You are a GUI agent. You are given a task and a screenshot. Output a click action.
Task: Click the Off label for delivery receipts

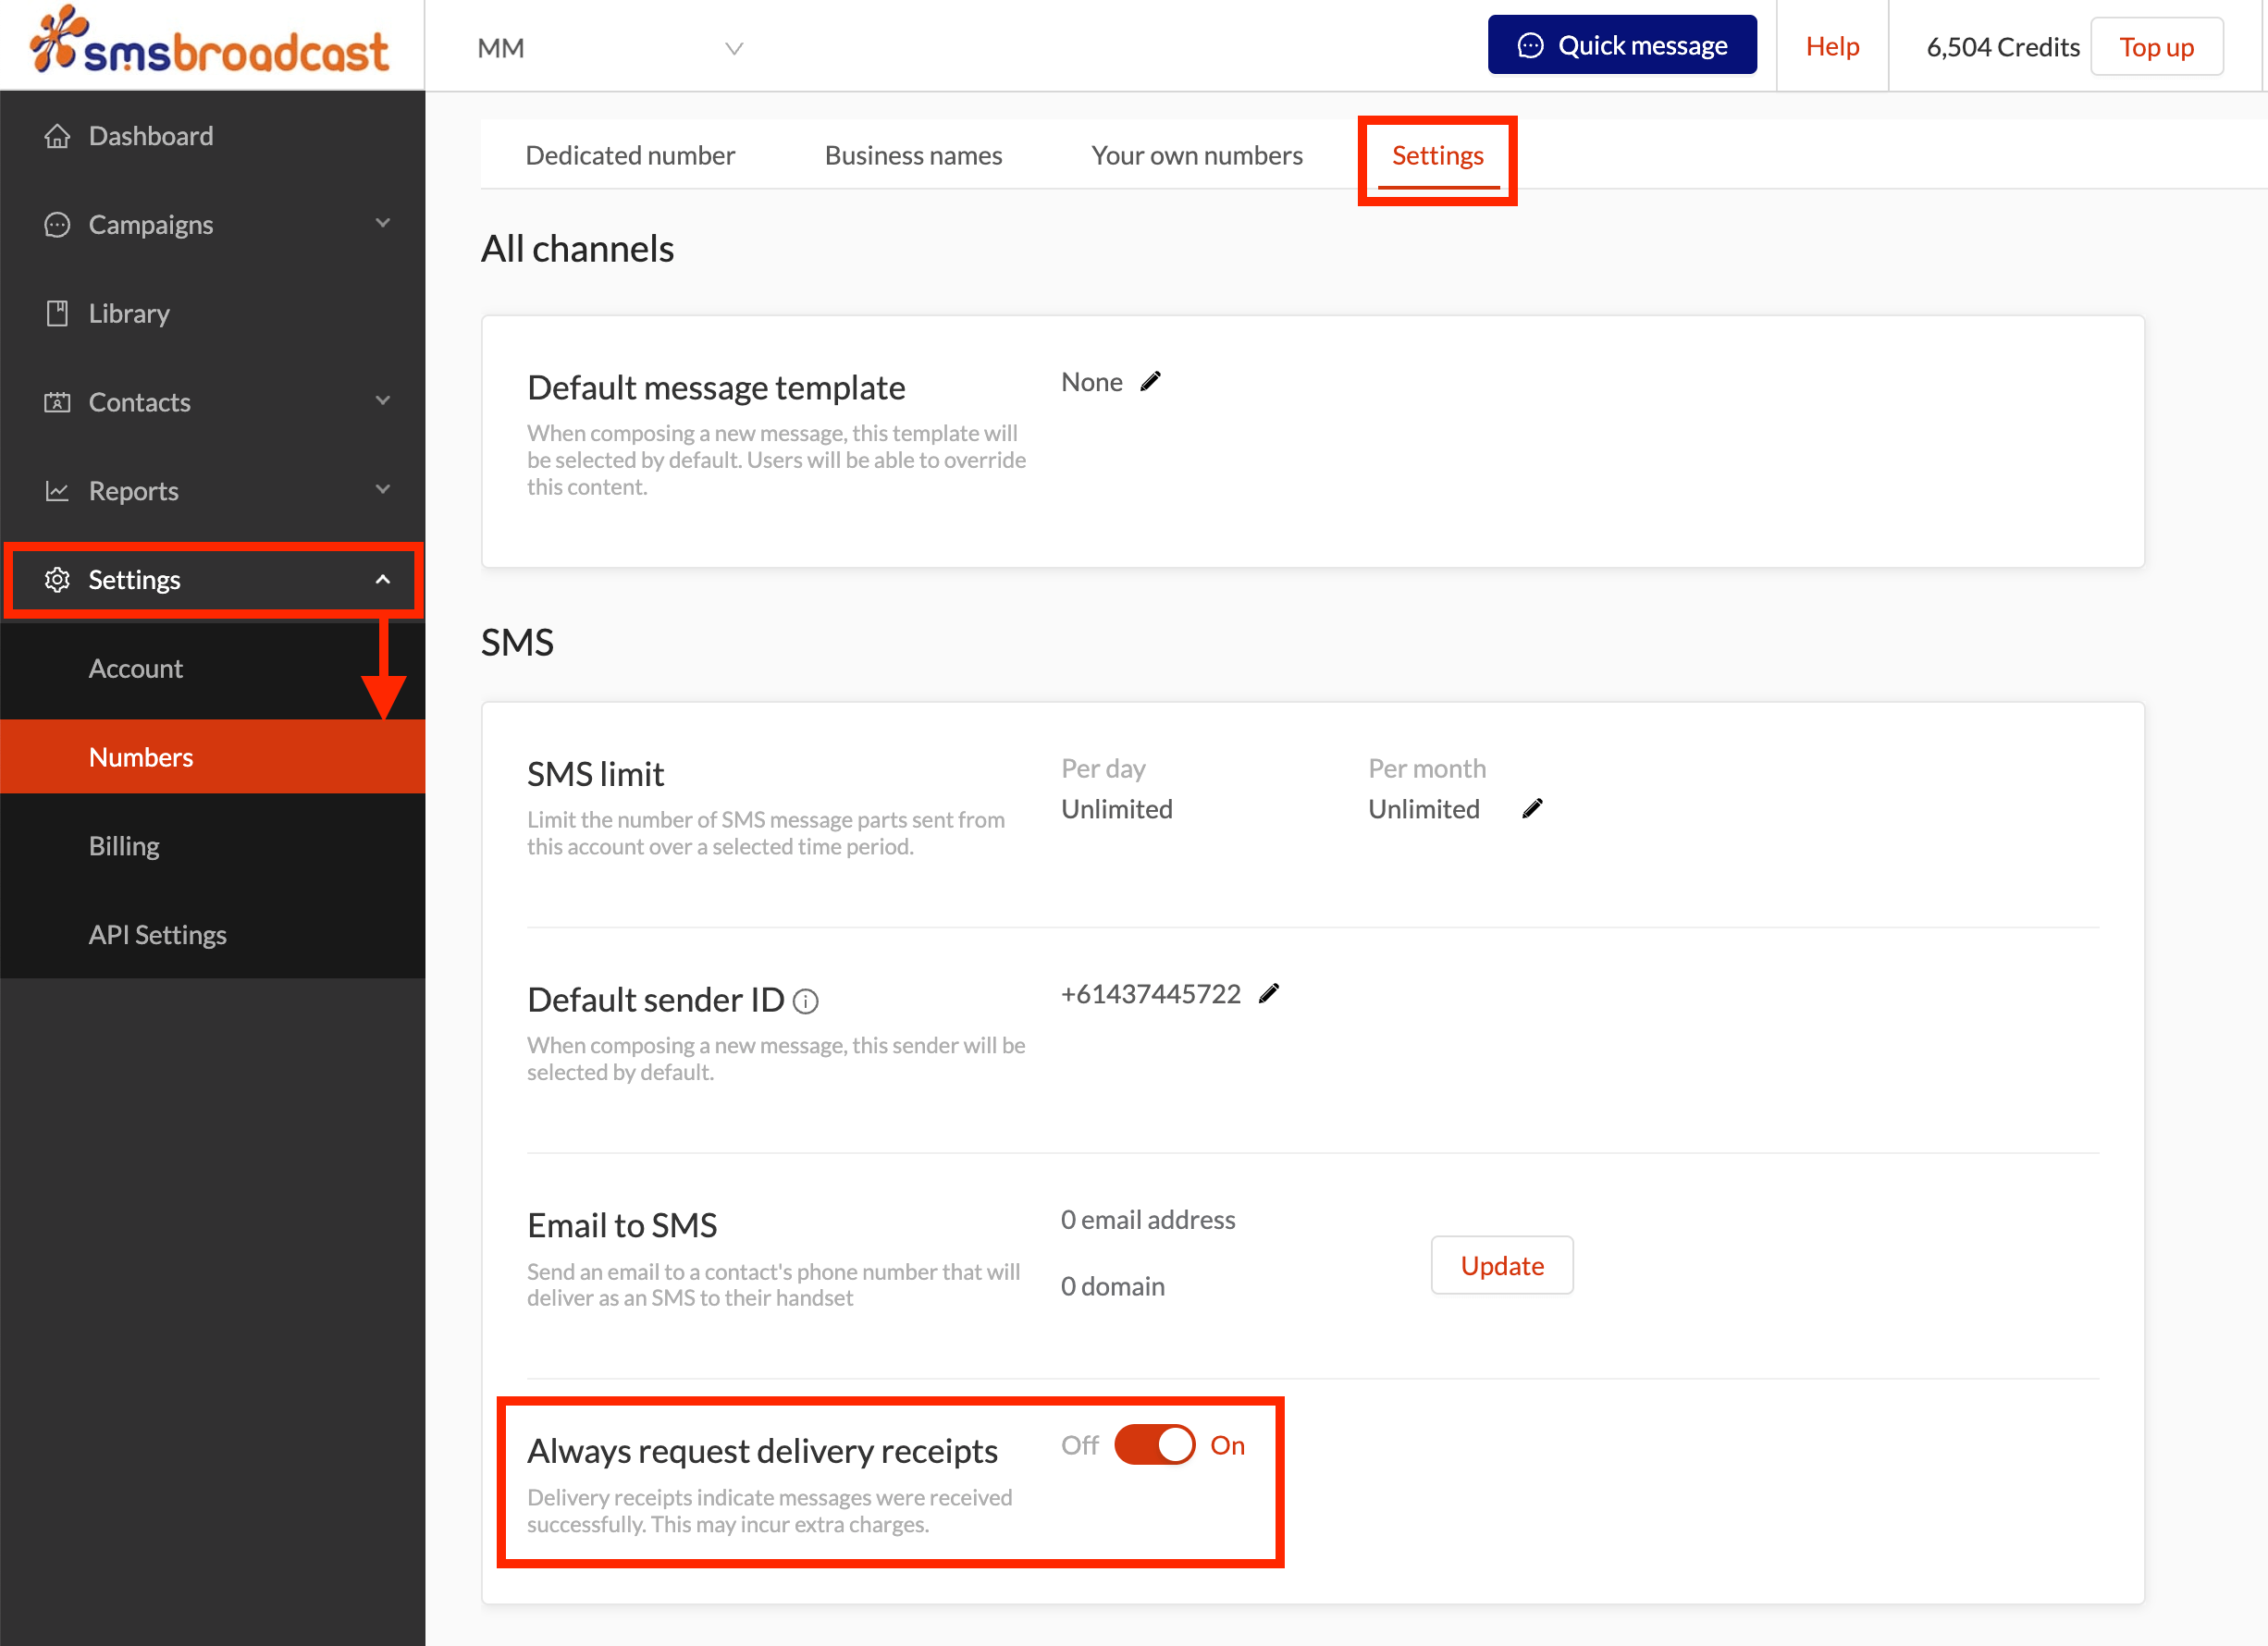pos(1079,1445)
